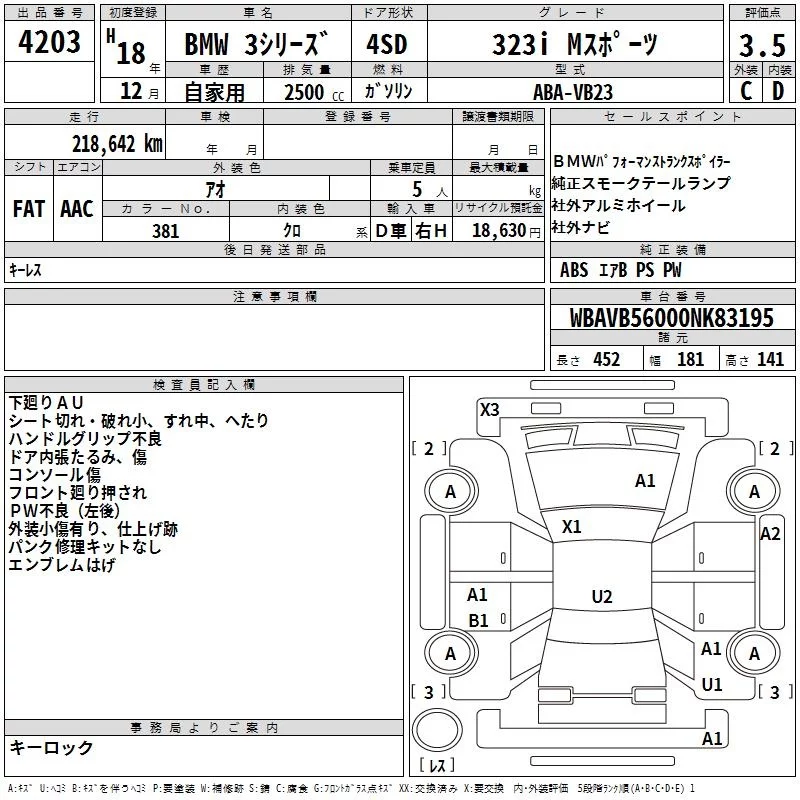Click the note 外装小傷有り、仕上げ跡

93,529
